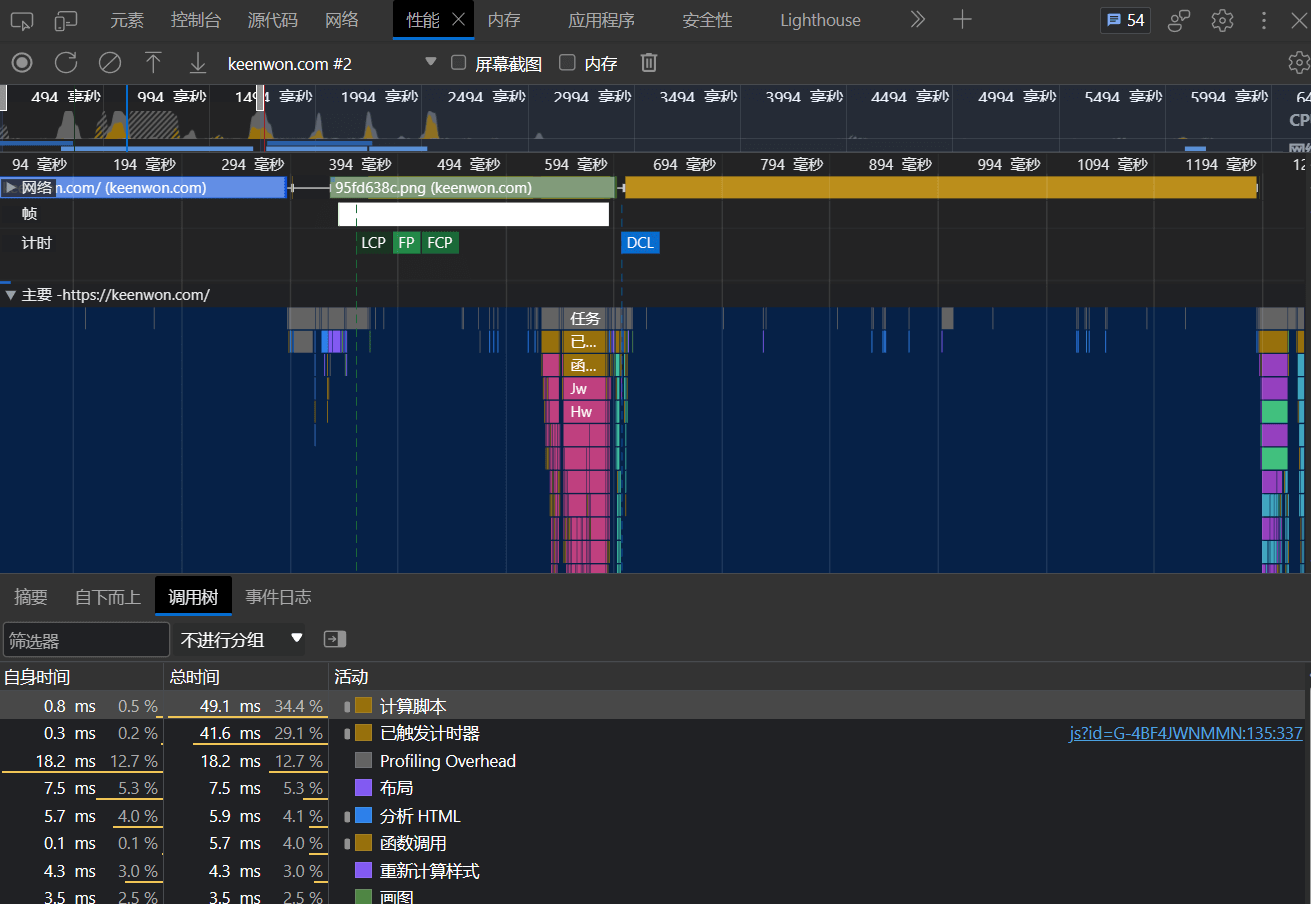Select the inspect element picker icon

(x=22, y=20)
